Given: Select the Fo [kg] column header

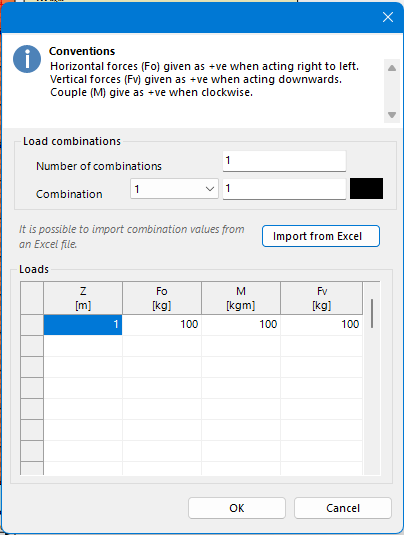Looking at the screenshot, I should pos(162,298).
